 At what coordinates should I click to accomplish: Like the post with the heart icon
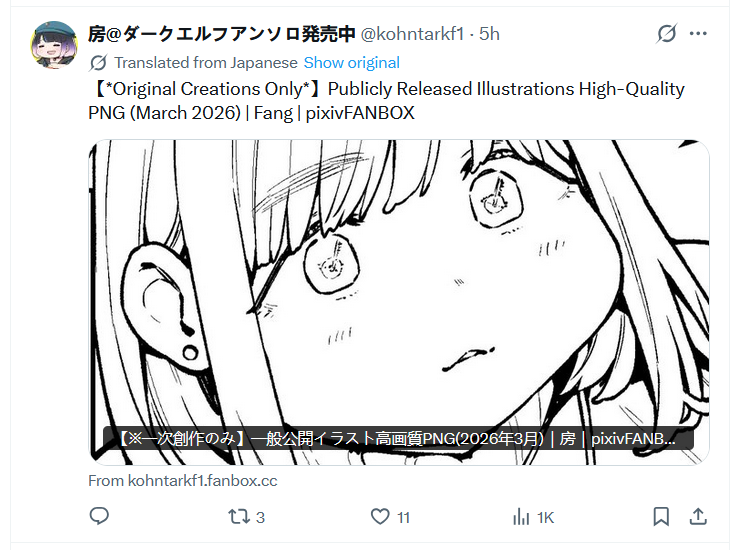click(380, 516)
